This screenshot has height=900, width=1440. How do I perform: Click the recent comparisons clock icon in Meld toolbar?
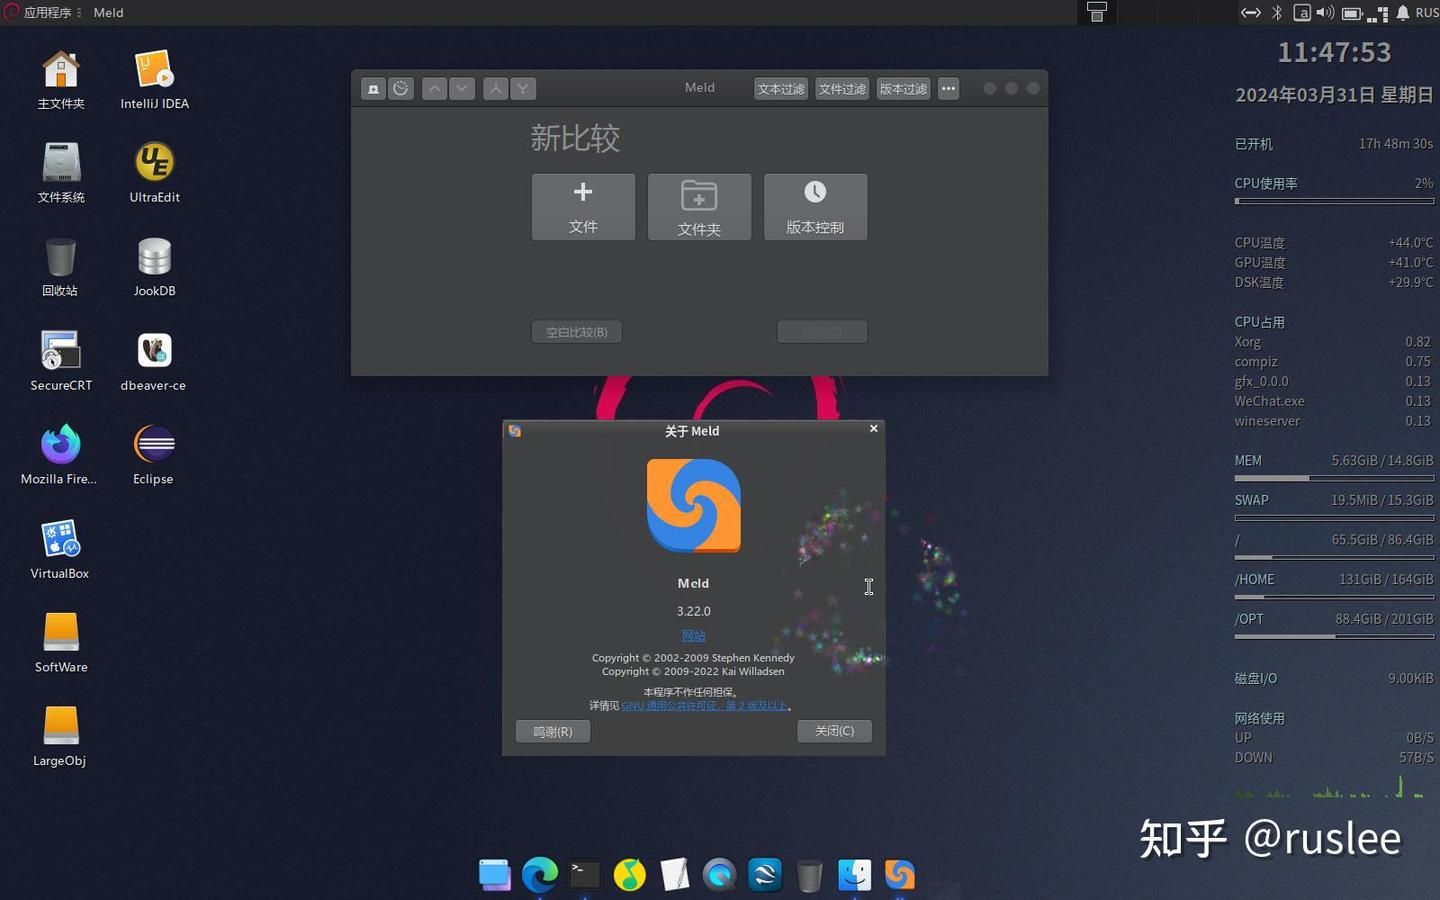coord(400,89)
